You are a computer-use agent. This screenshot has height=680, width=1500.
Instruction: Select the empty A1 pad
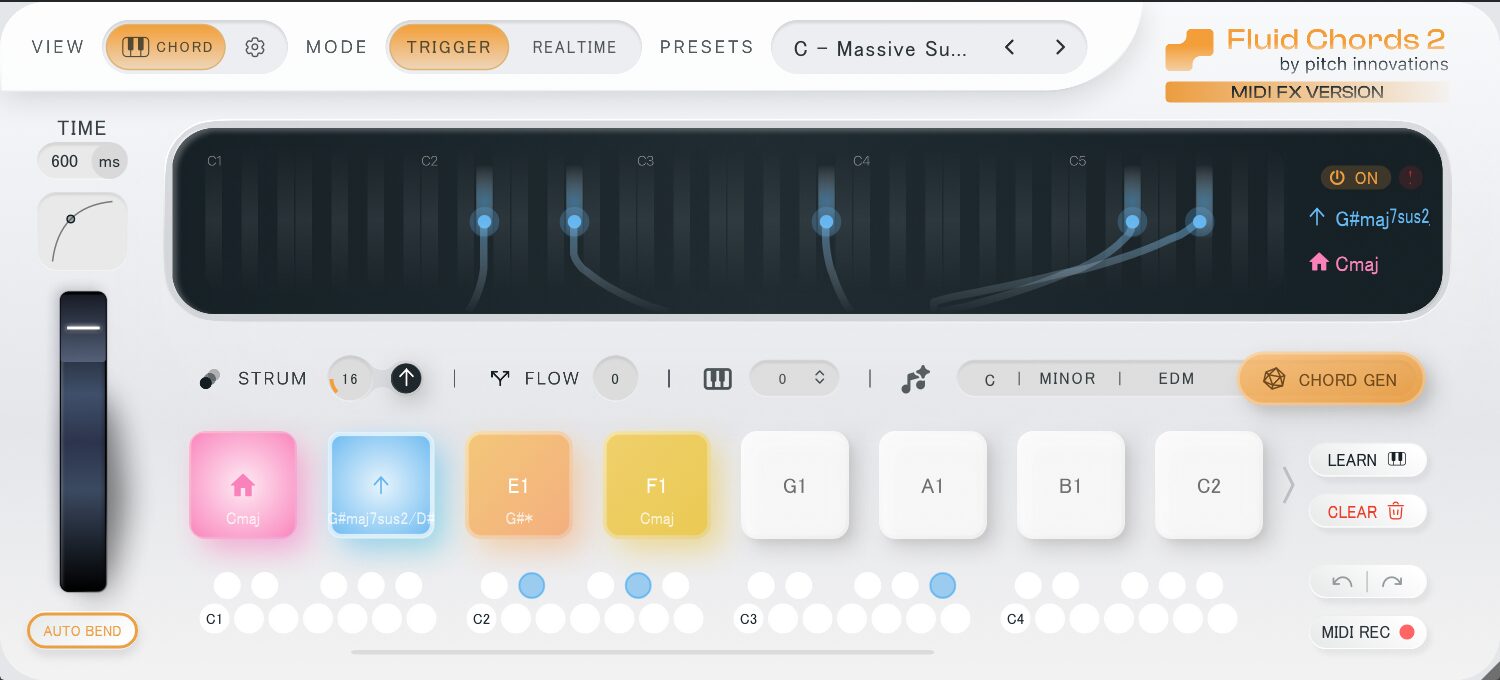pyautogui.click(x=932, y=485)
